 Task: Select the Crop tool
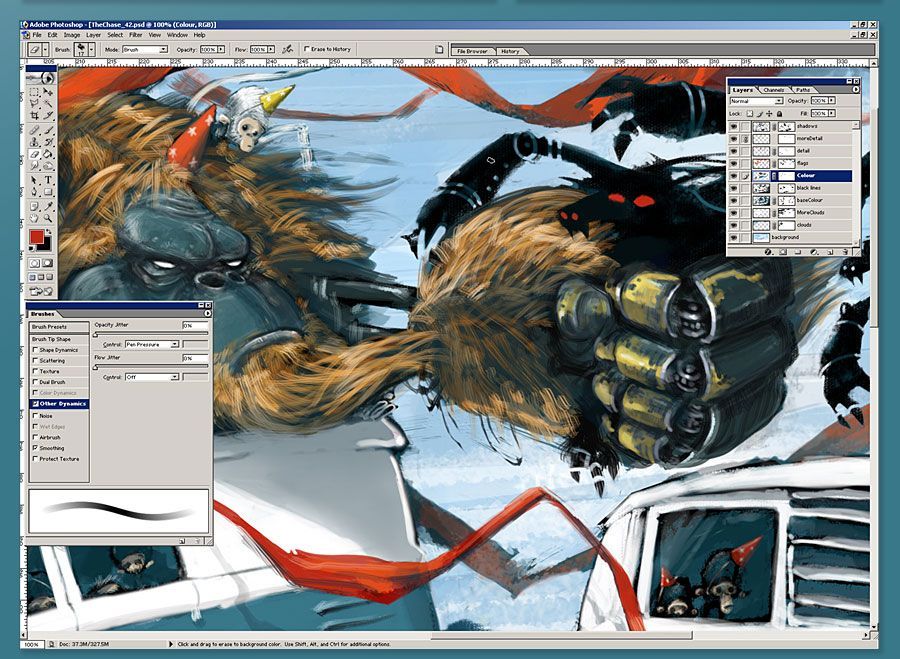[x=34, y=115]
